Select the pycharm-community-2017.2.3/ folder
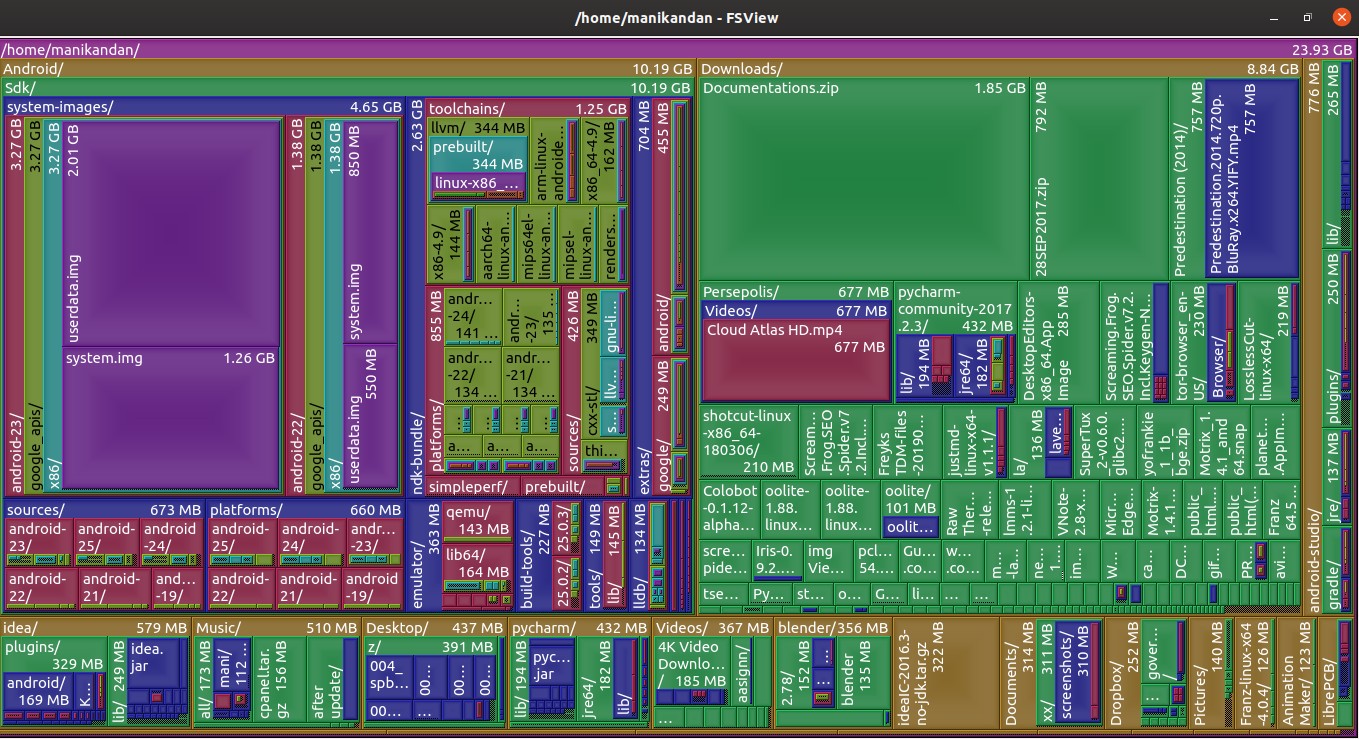The image size is (1359, 739). pos(954,309)
